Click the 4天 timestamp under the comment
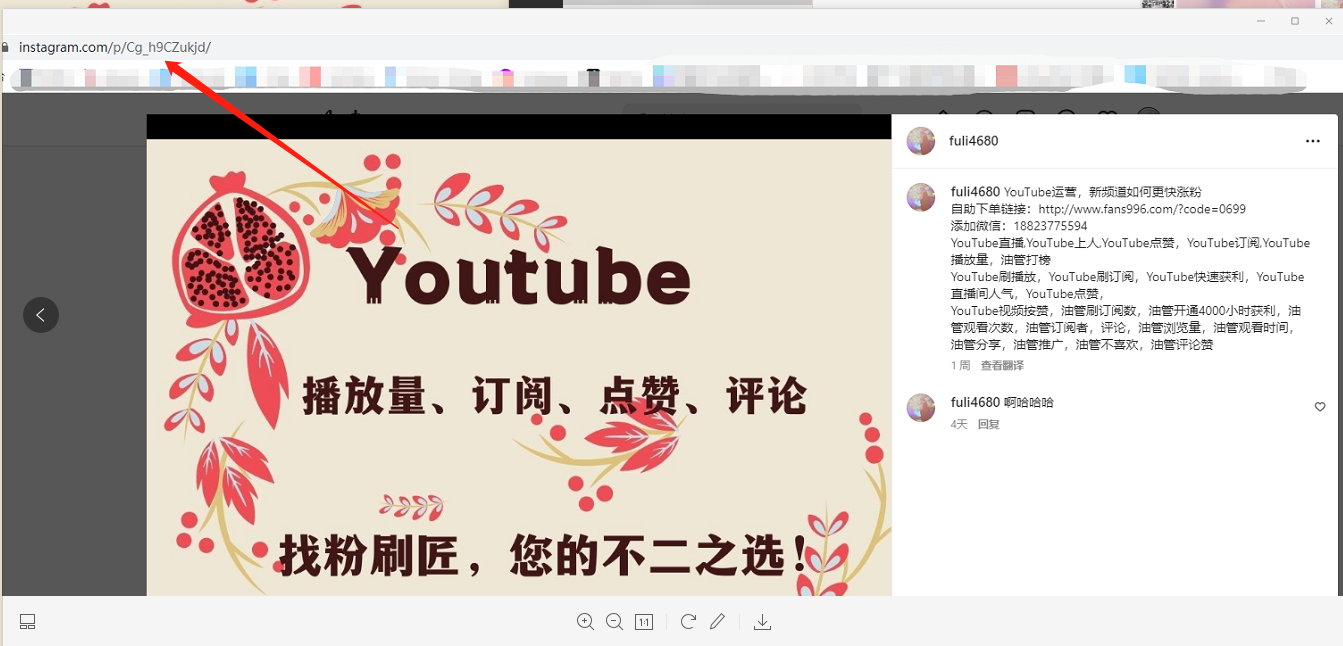This screenshot has width=1343, height=646. (x=959, y=424)
